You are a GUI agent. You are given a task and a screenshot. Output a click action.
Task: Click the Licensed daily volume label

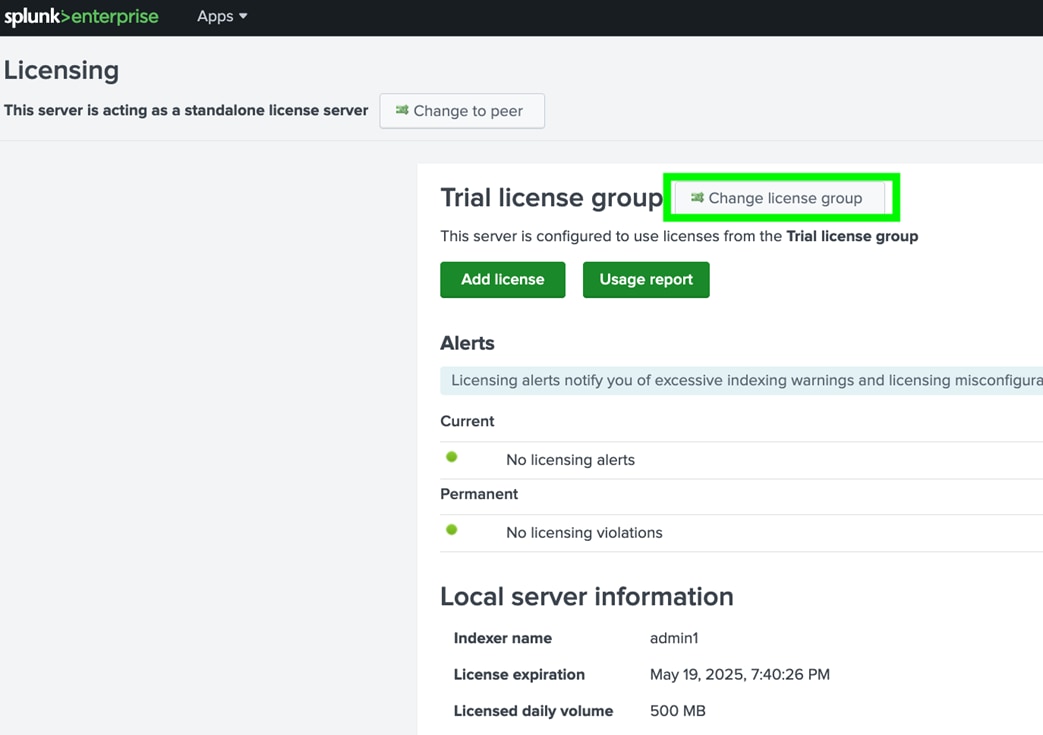(x=533, y=711)
